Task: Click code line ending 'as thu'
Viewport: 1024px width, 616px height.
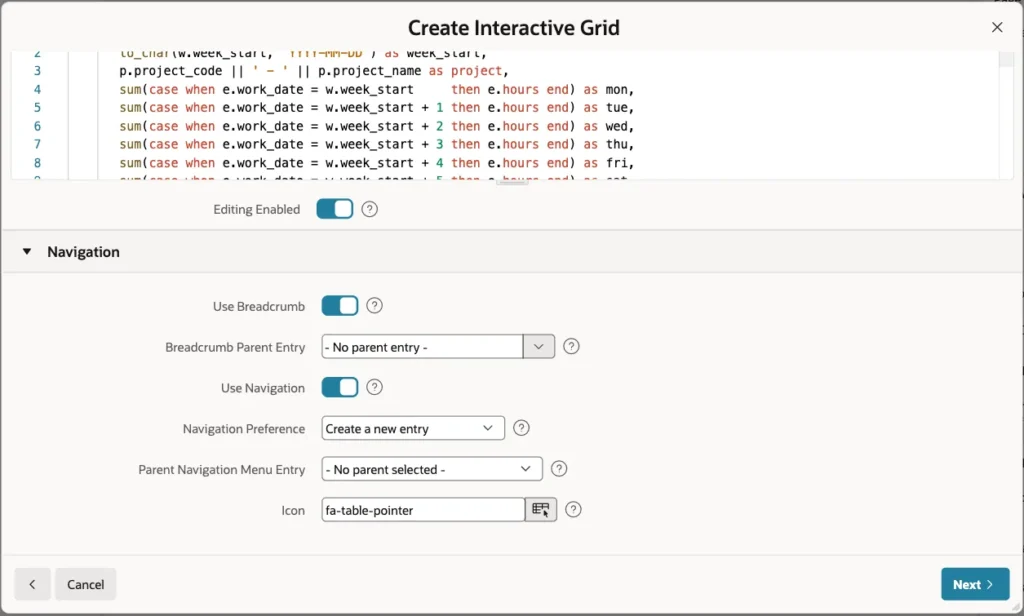Action: [x=377, y=144]
